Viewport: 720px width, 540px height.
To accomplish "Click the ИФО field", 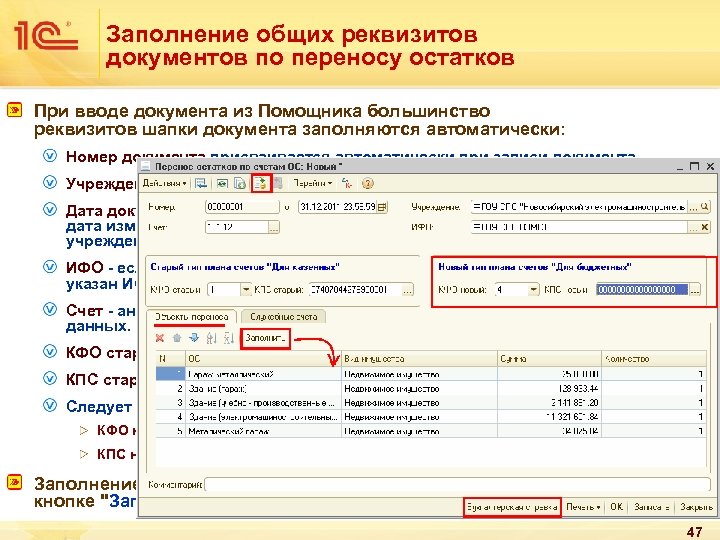I will (x=579, y=227).
